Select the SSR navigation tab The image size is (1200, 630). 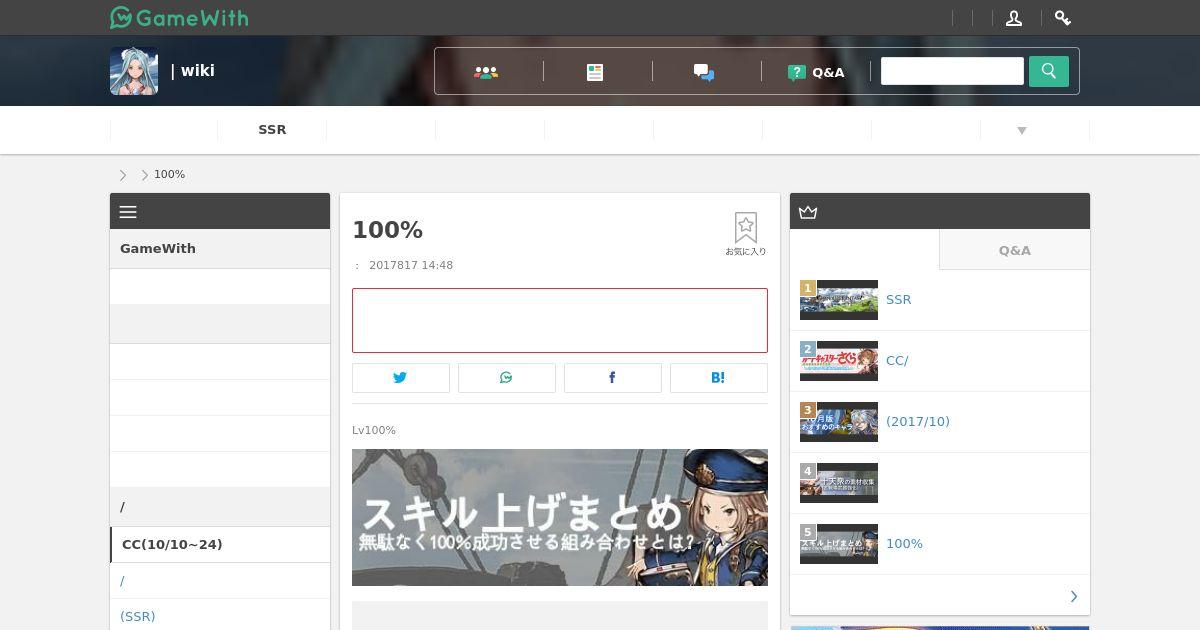[272, 130]
